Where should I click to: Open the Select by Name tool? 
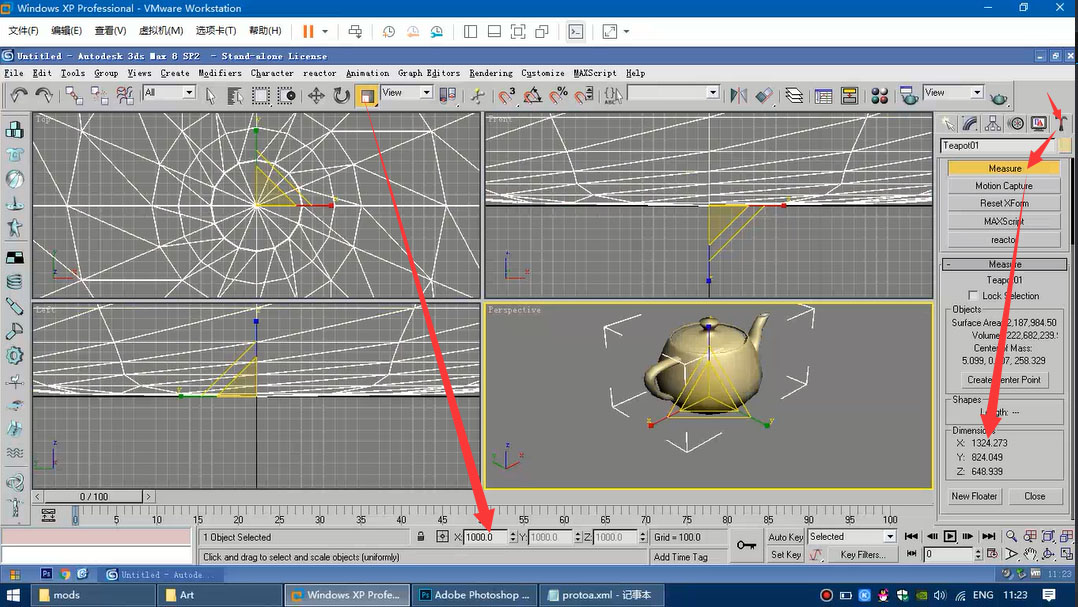[x=235, y=96]
